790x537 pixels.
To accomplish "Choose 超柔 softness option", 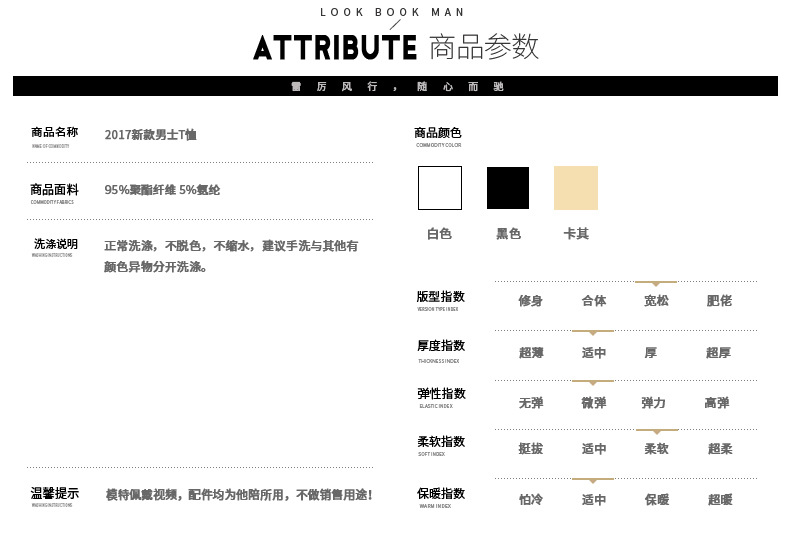I will [x=720, y=449].
